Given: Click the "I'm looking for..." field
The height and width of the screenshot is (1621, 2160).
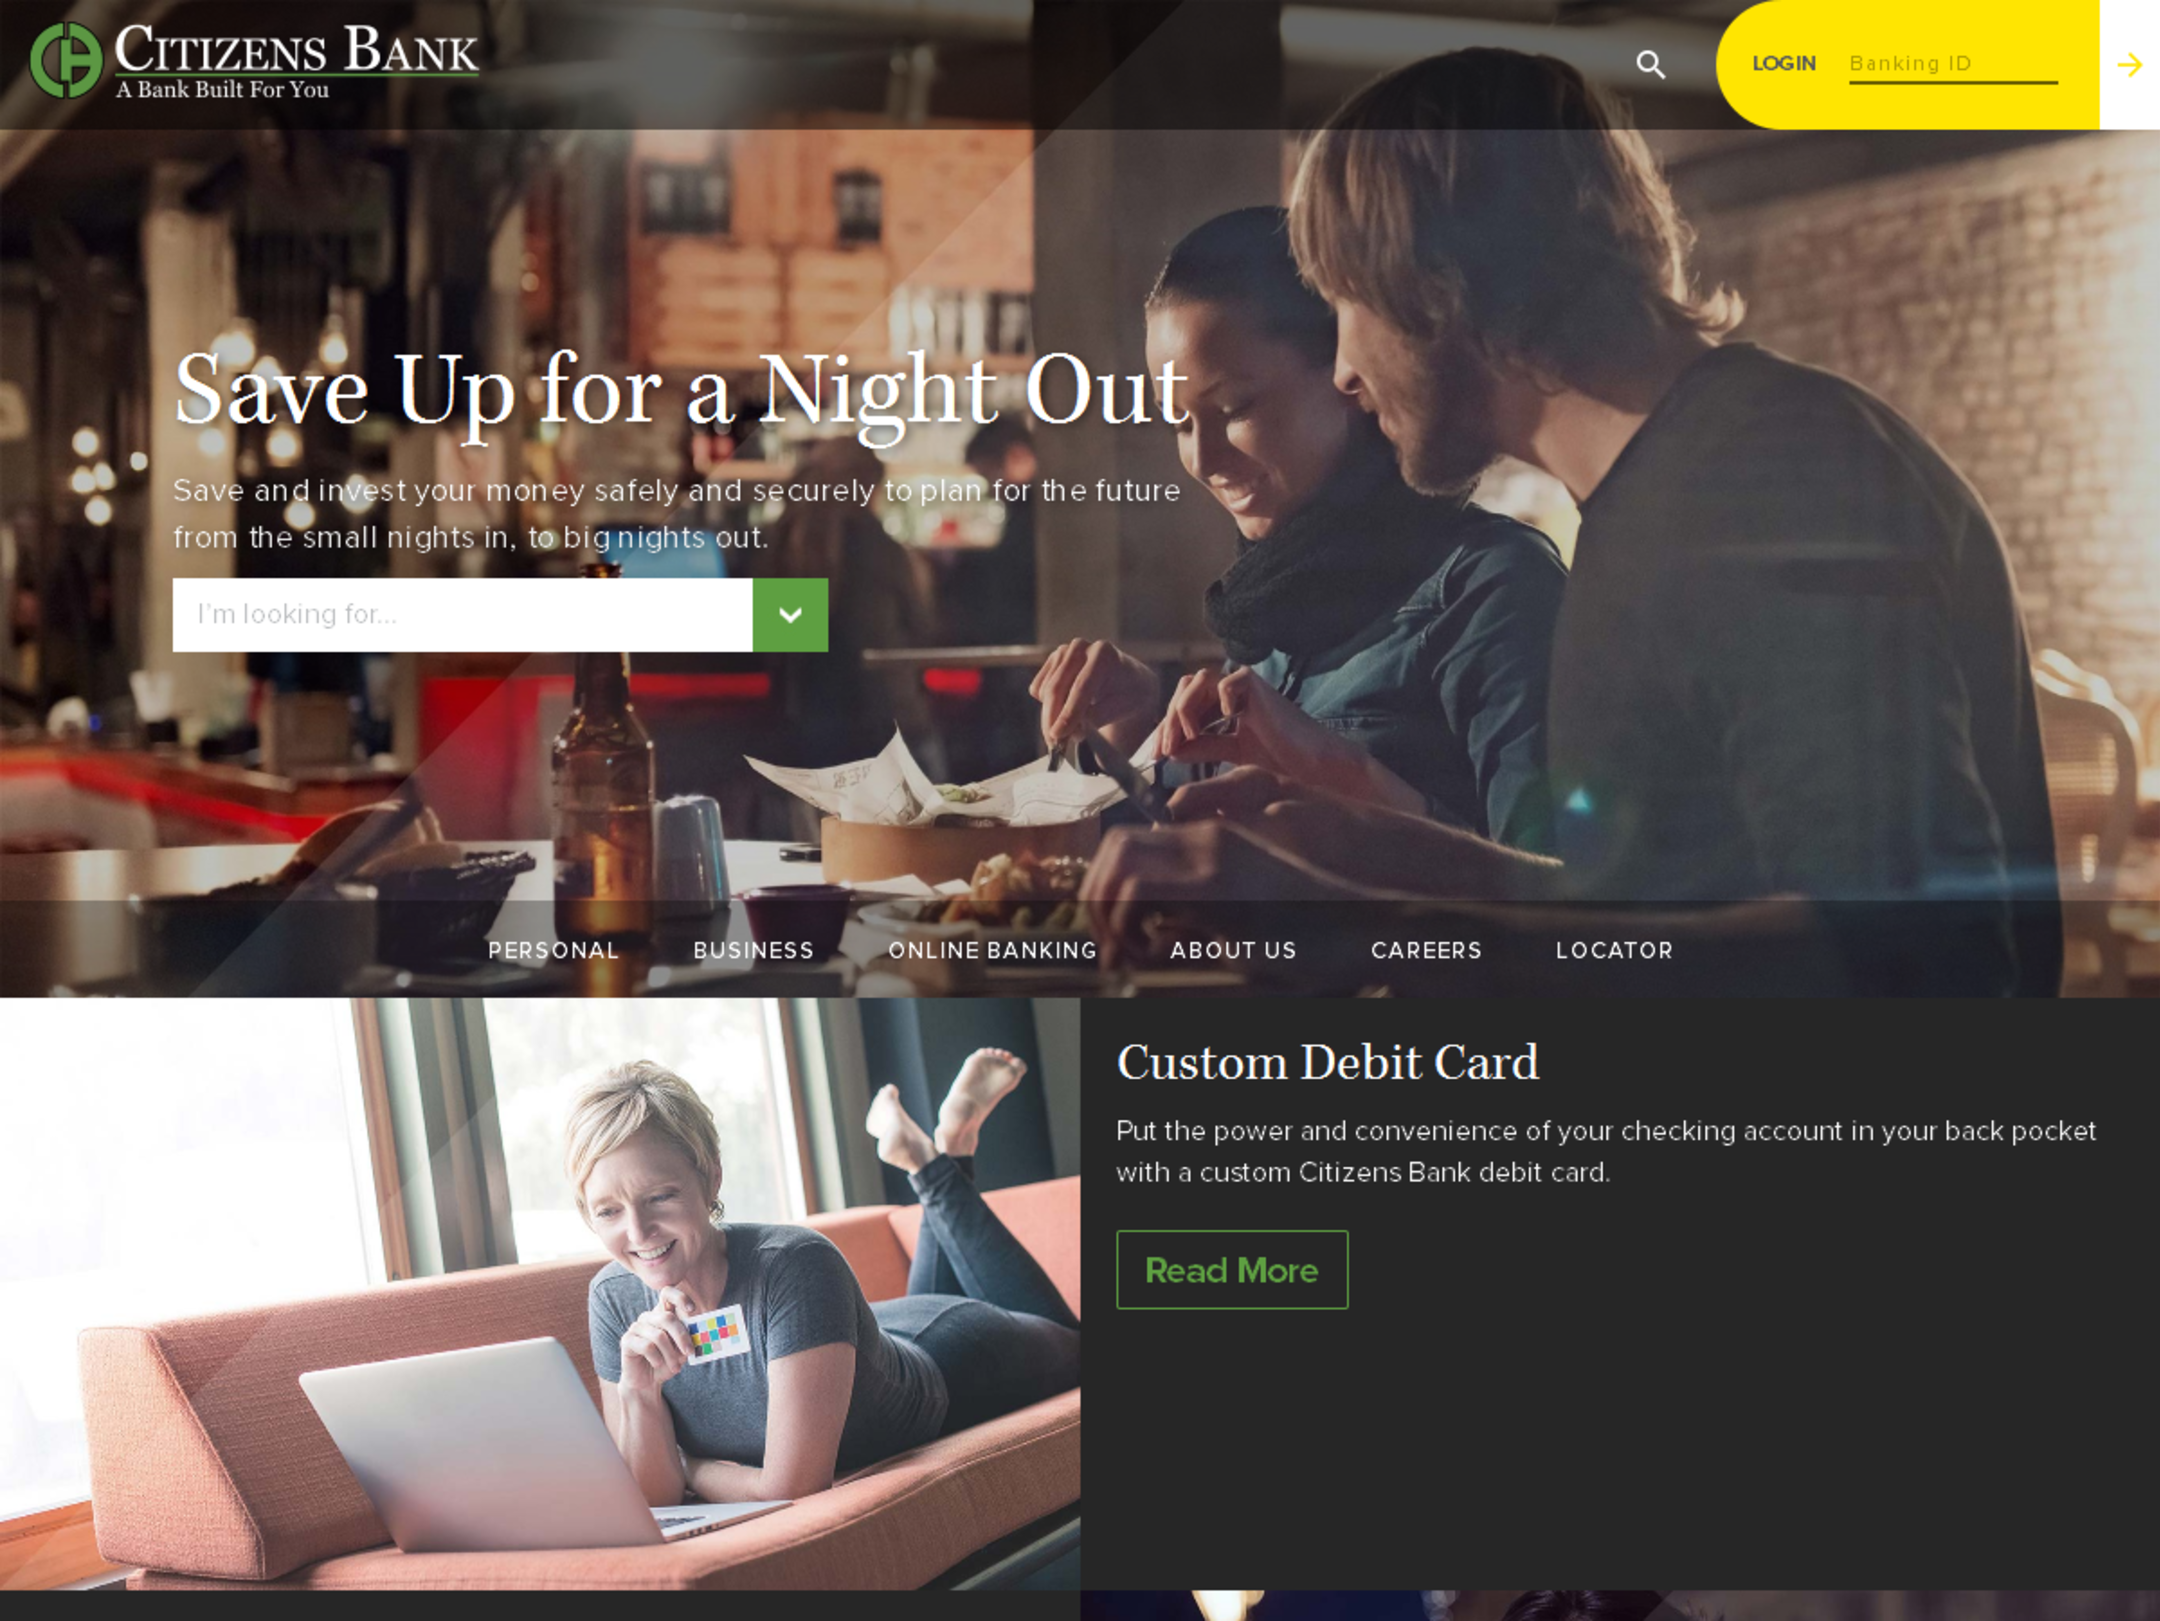Looking at the screenshot, I should coord(462,615).
